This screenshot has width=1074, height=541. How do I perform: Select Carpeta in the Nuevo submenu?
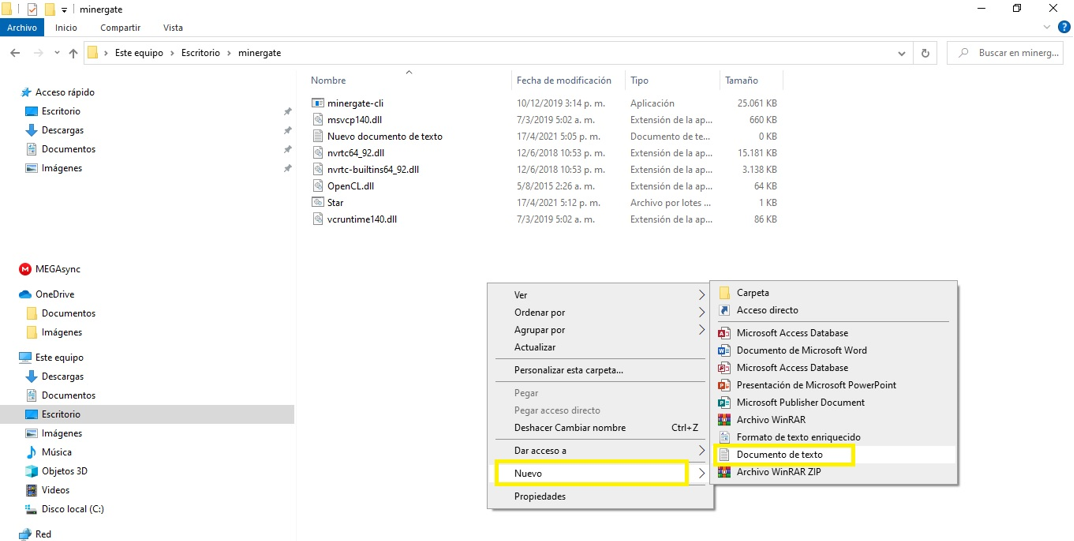752,293
